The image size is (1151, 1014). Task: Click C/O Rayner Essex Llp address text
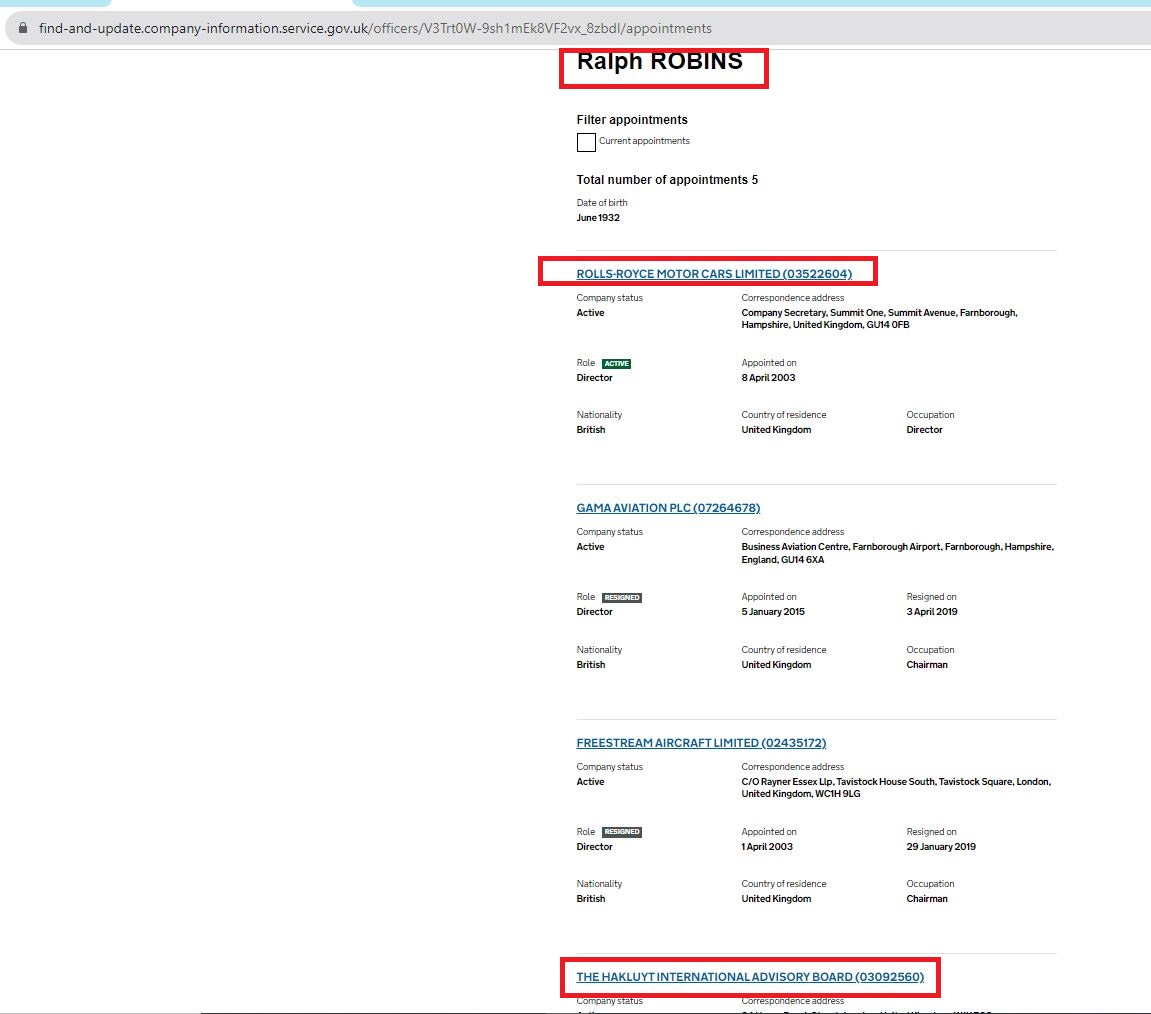click(896, 788)
